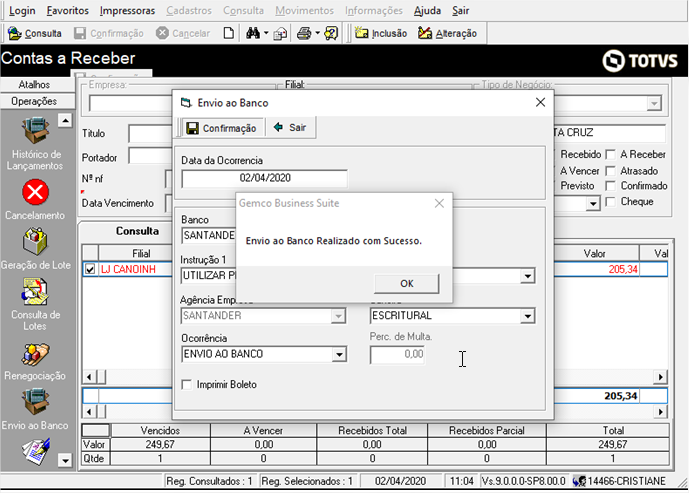Open Histórico de Lançamentos shortcut icon
The height and width of the screenshot is (493, 689).
(36, 130)
